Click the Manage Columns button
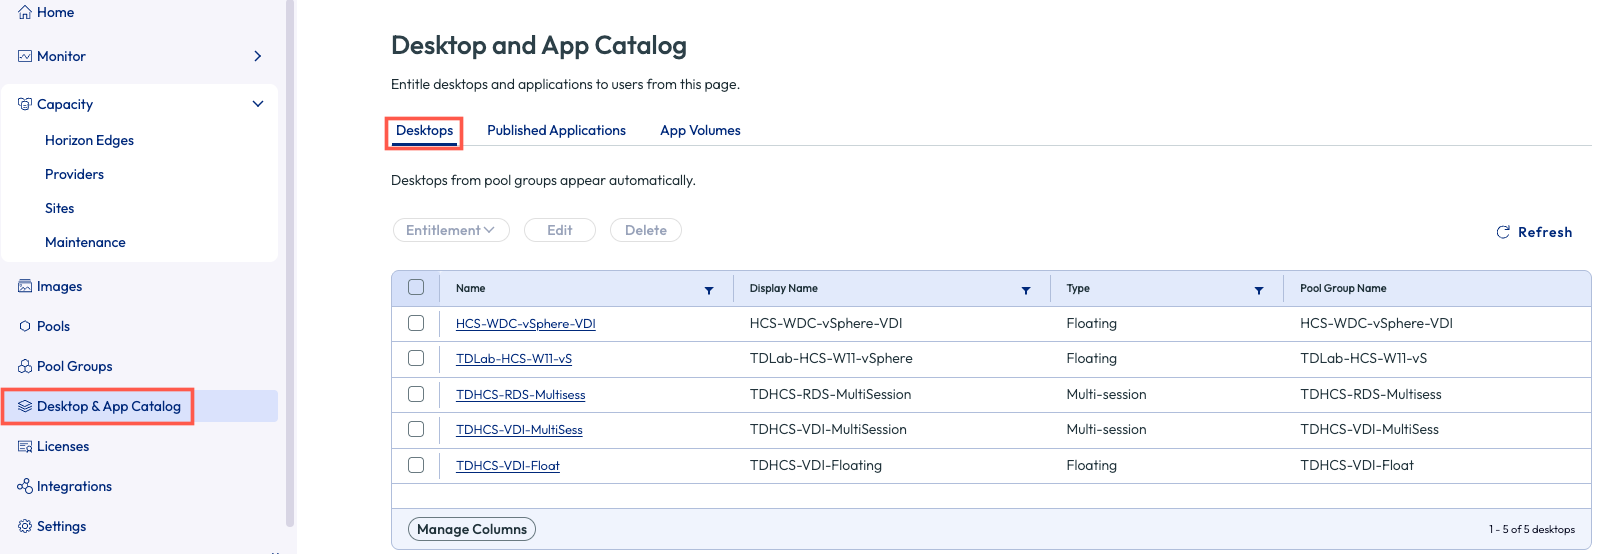1607x554 pixels. [472, 529]
